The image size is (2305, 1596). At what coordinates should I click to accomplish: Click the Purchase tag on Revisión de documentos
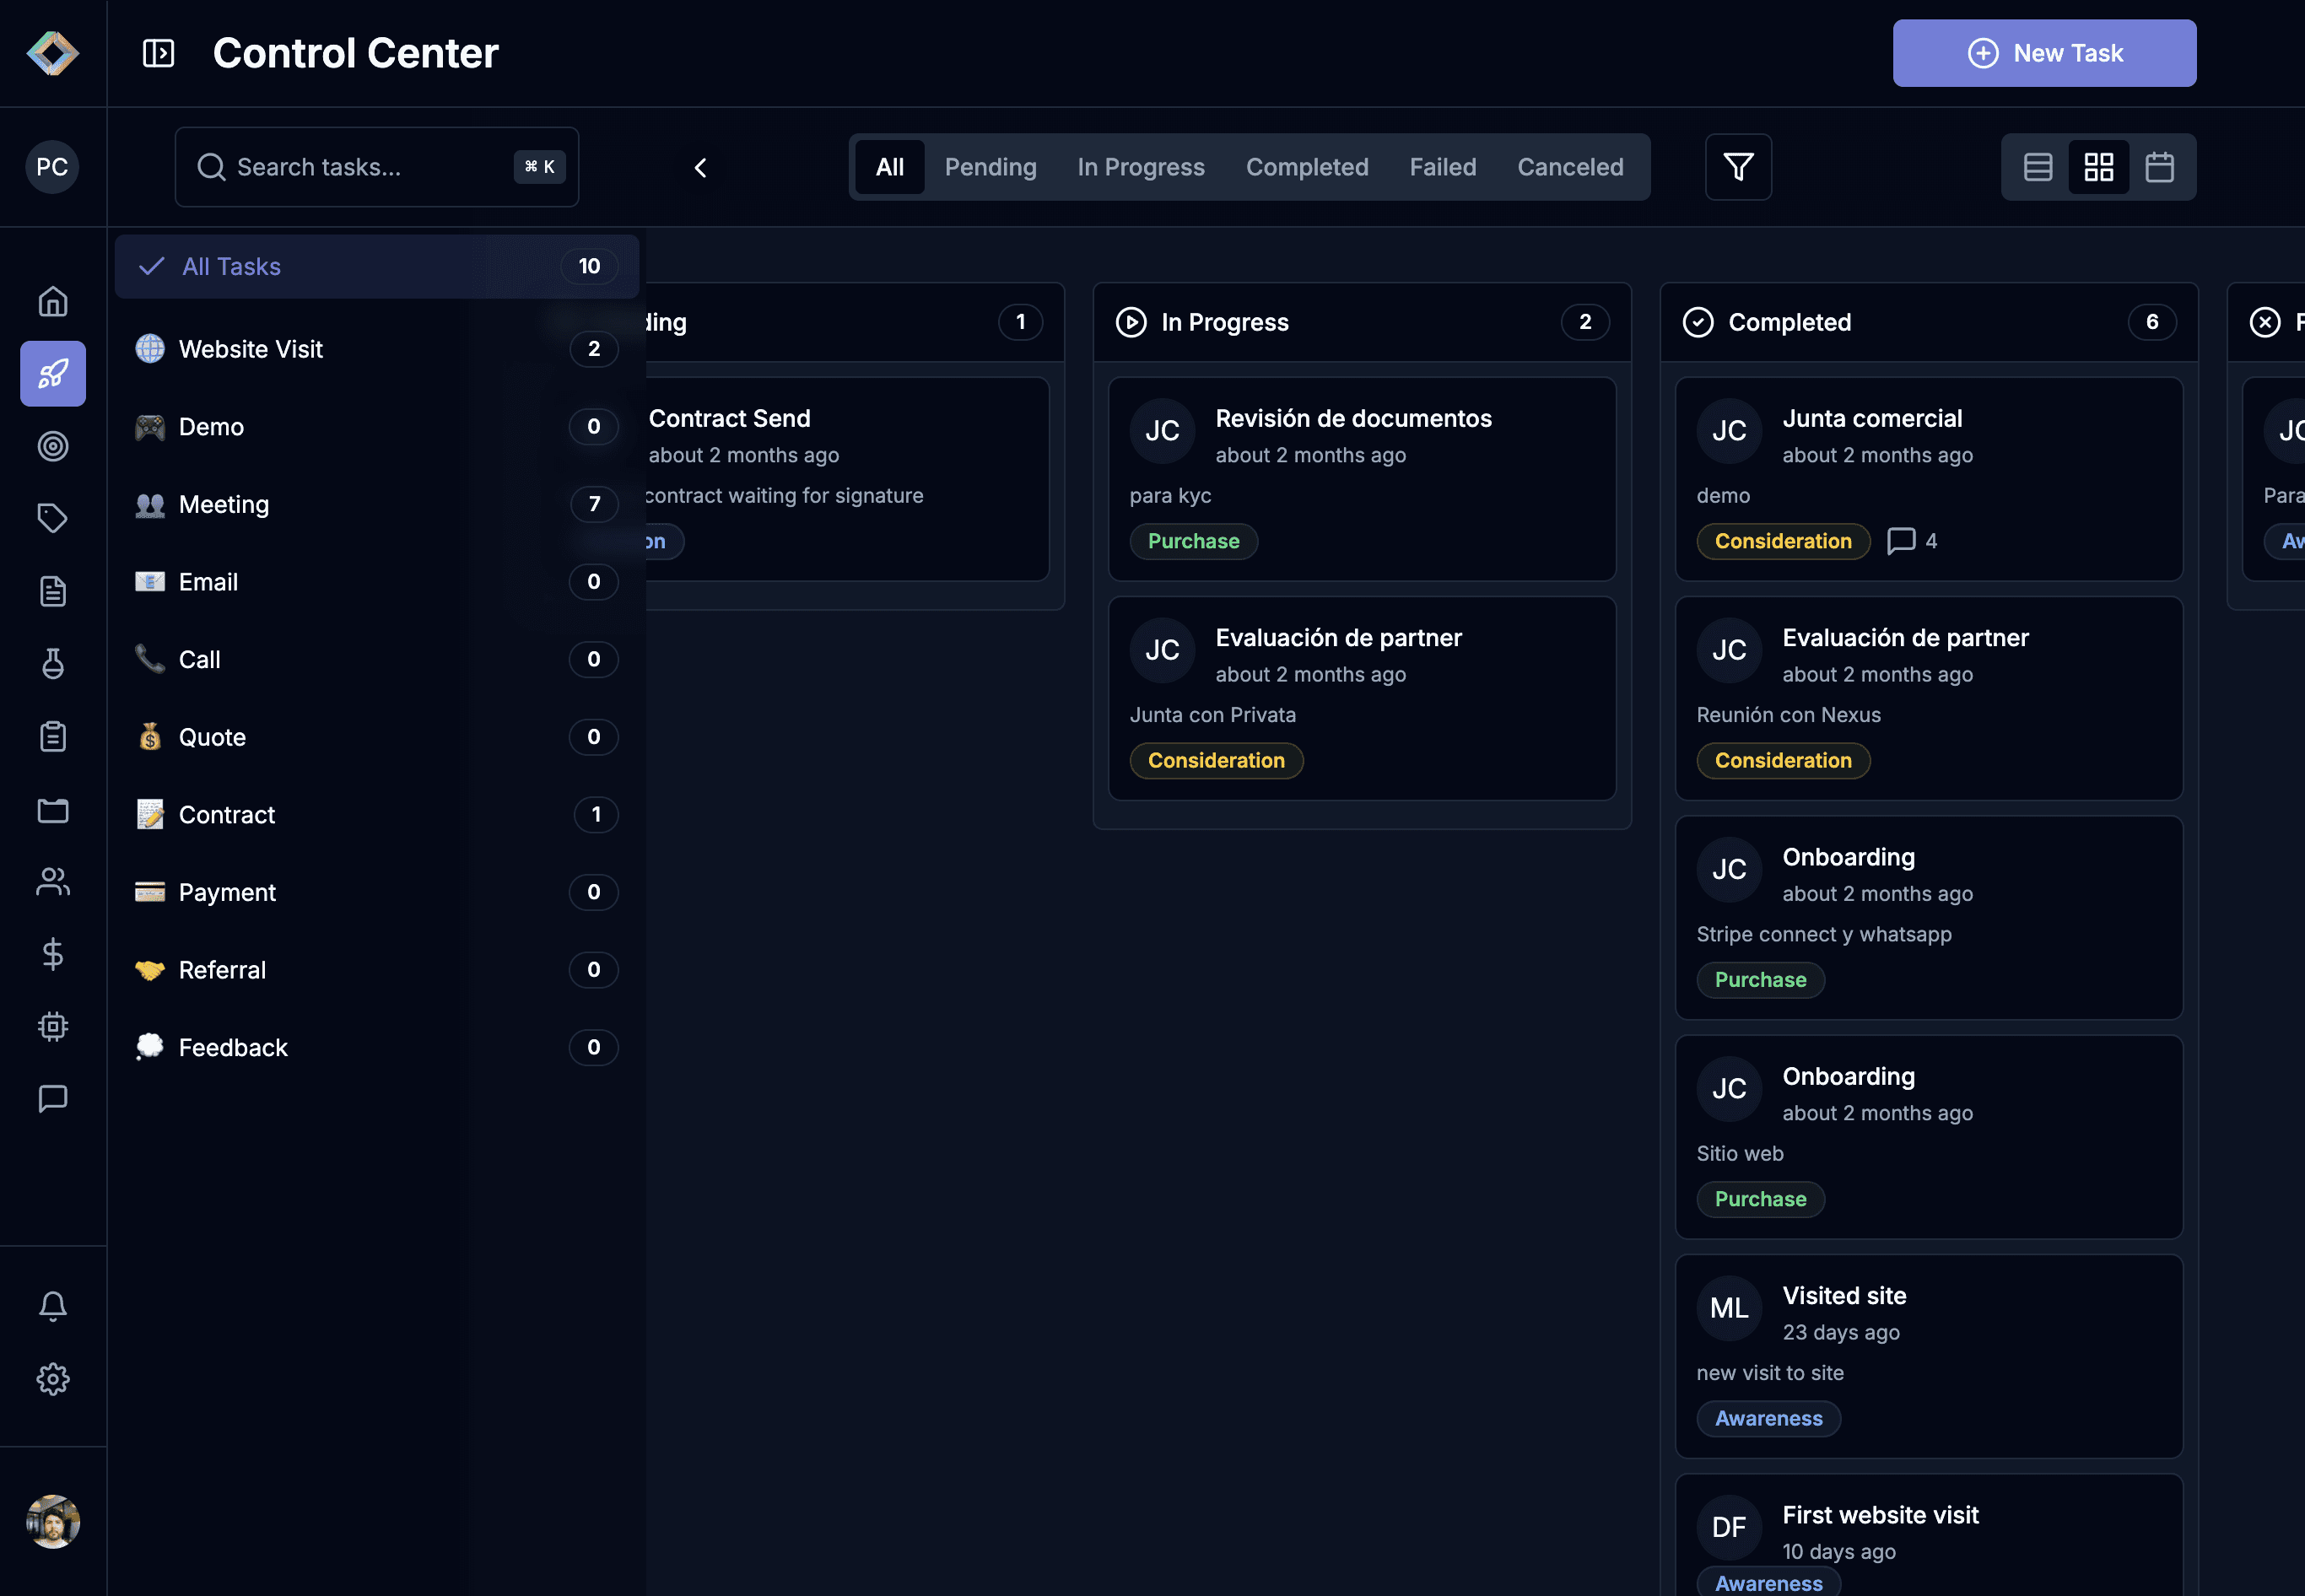pos(1193,541)
